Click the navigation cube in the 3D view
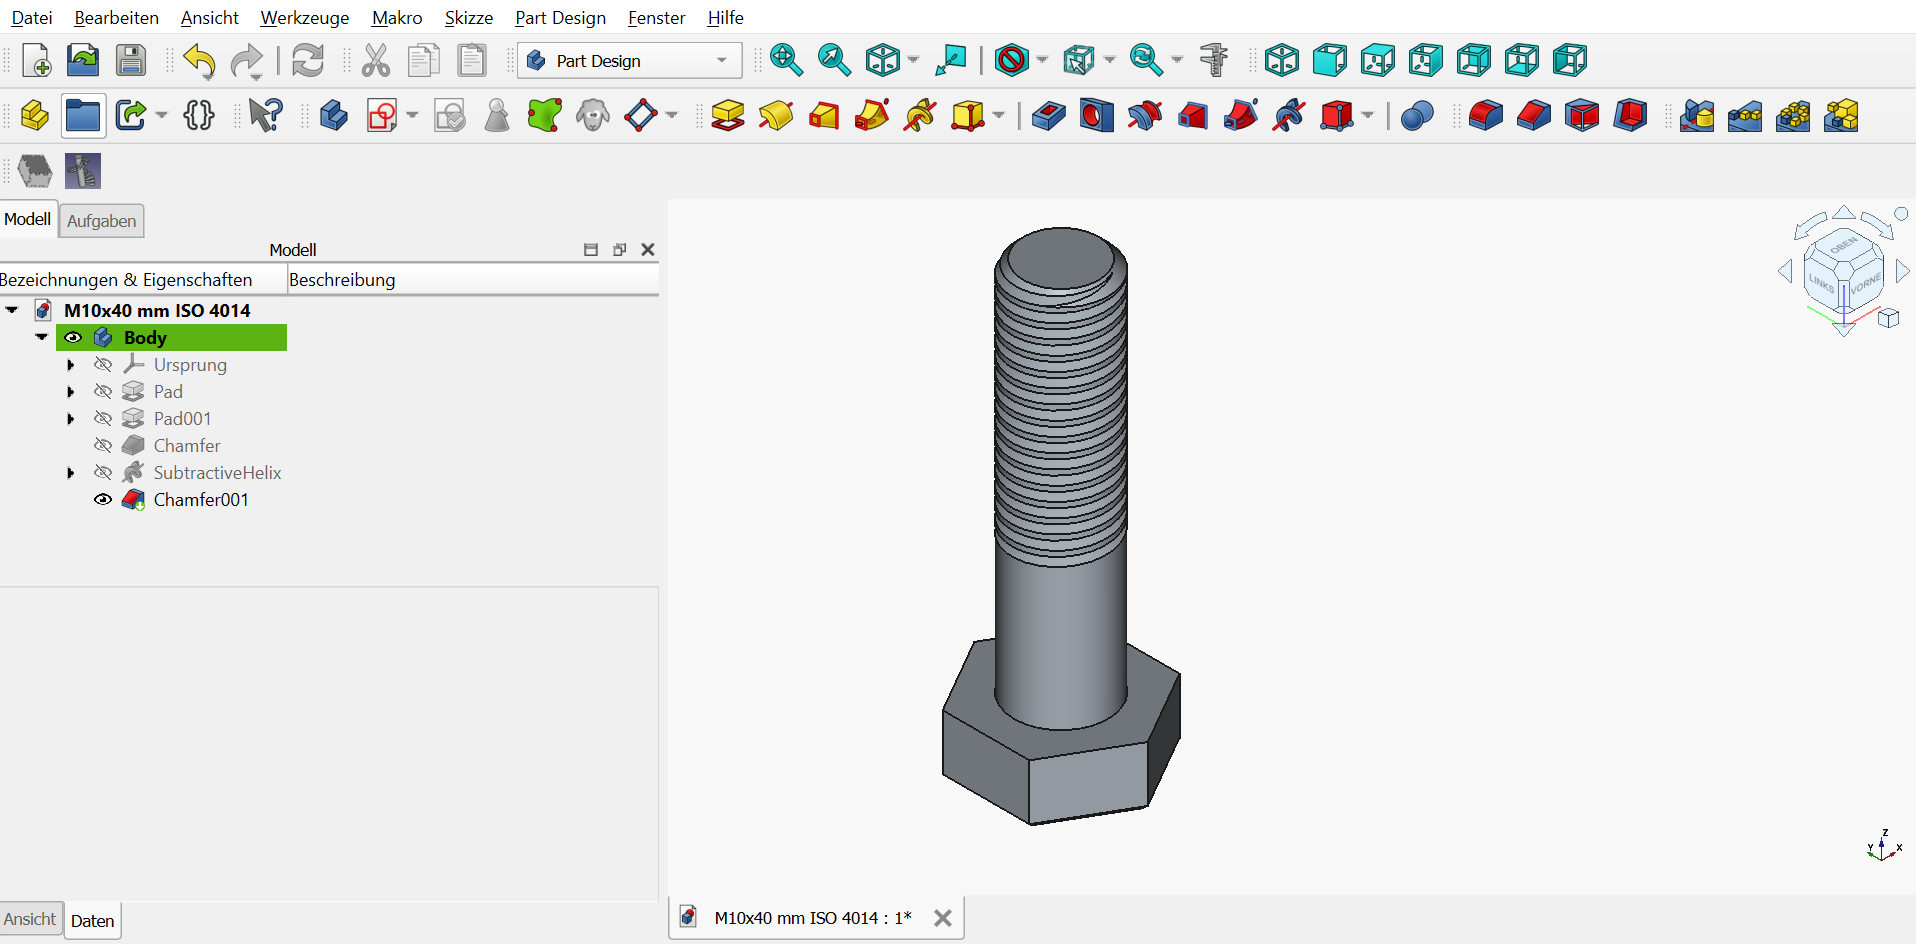This screenshot has height=944, width=1916. 1844,270
